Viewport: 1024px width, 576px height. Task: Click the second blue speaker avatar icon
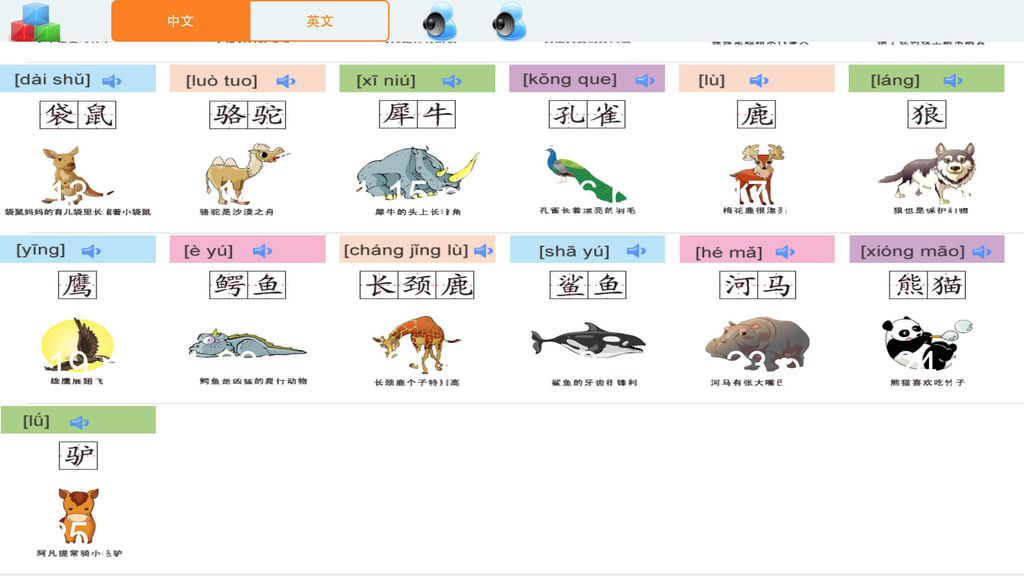click(509, 21)
